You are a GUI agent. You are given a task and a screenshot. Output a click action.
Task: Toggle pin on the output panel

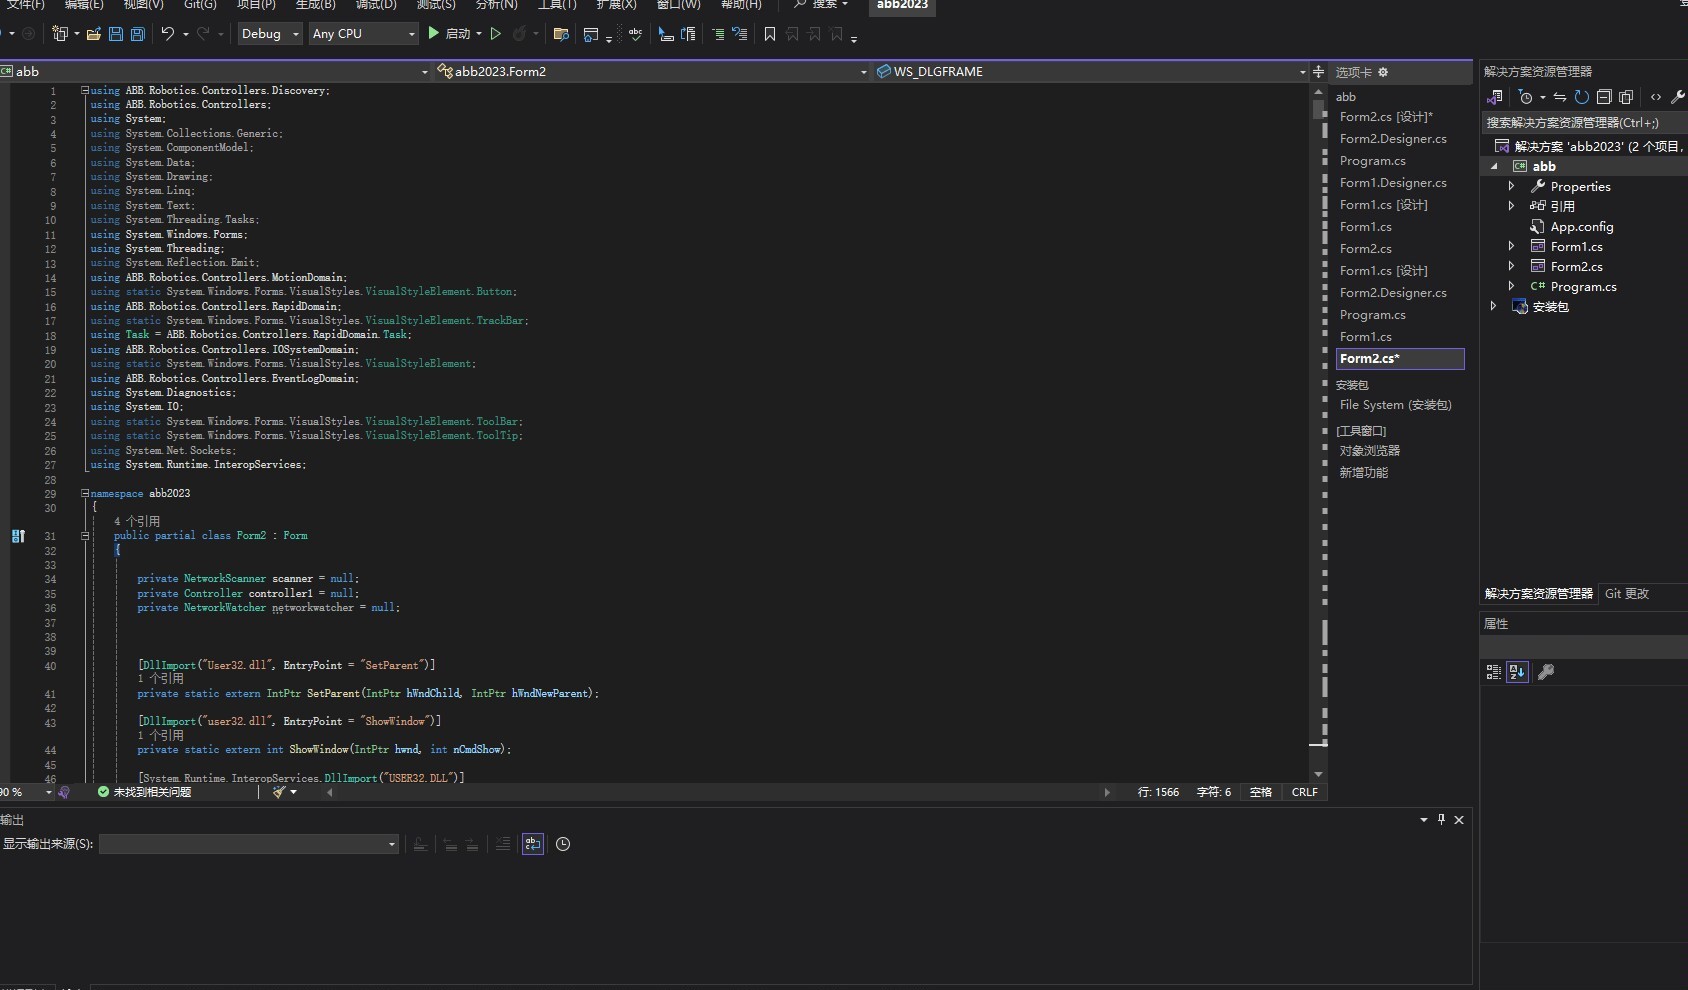(x=1441, y=820)
